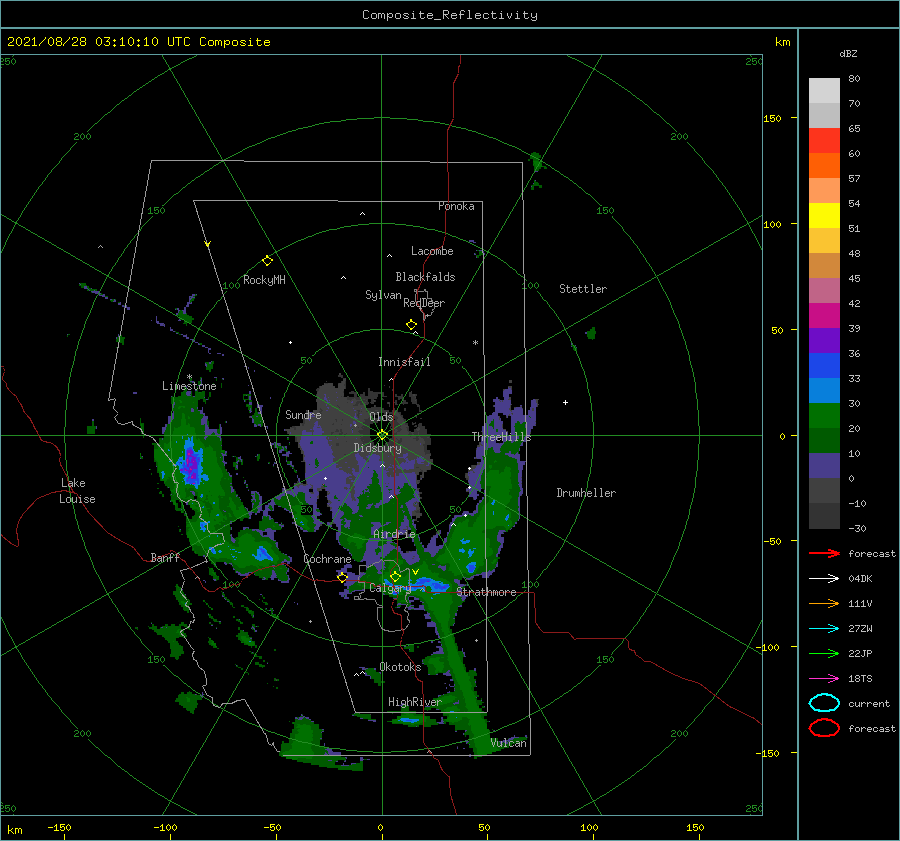The width and height of the screenshot is (900, 841).
Task: Click the red forecast ellipse legend icon
Action: pos(824,728)
